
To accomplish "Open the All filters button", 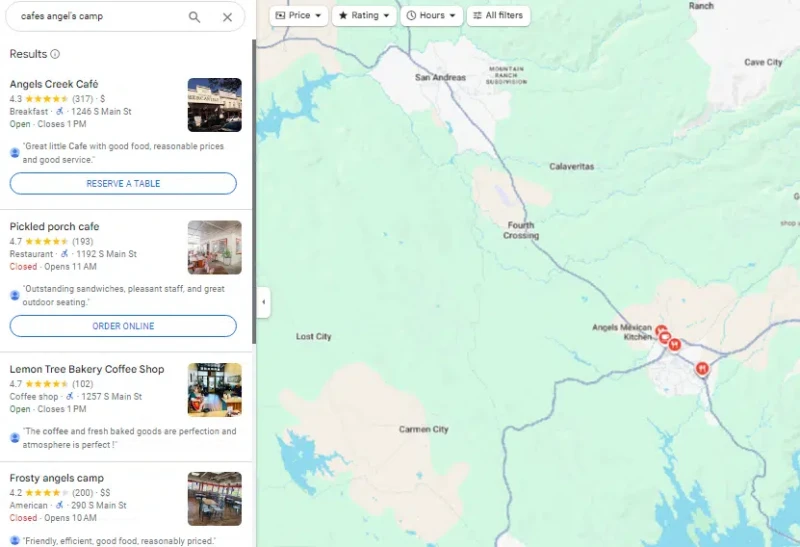I will coord(498,15).
